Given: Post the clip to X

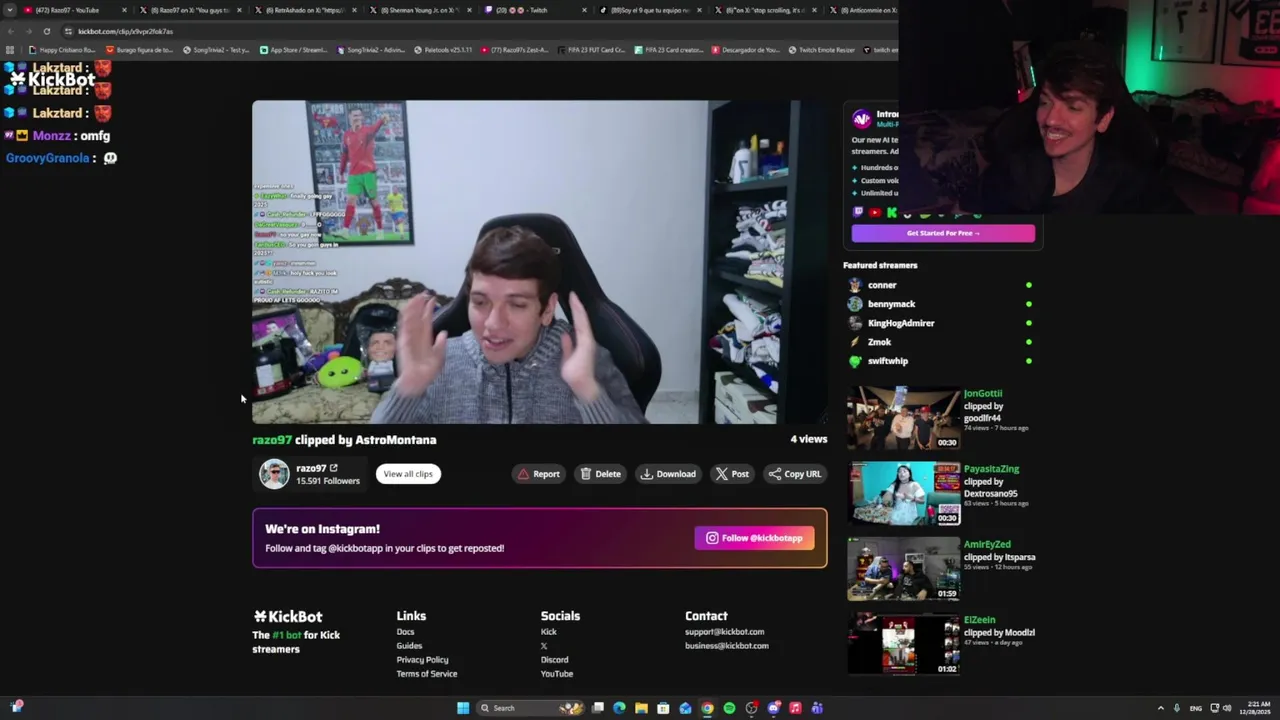Looking at the screenshot, I should 732,474.
